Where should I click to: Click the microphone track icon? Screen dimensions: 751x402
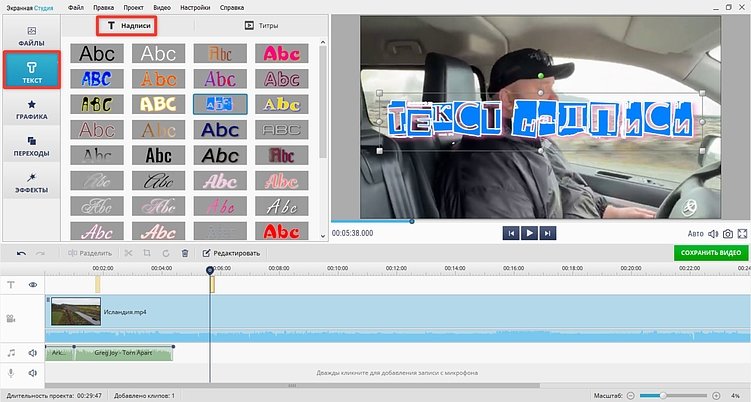pyautogui.click(x=11, y=373)
